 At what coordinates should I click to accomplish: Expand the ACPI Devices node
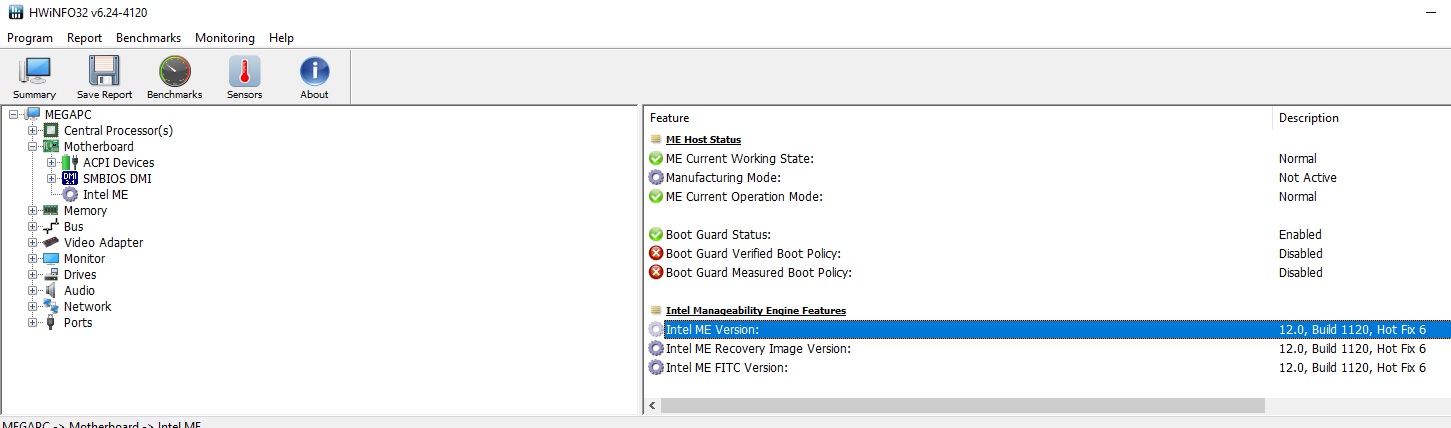pos(52,163)
